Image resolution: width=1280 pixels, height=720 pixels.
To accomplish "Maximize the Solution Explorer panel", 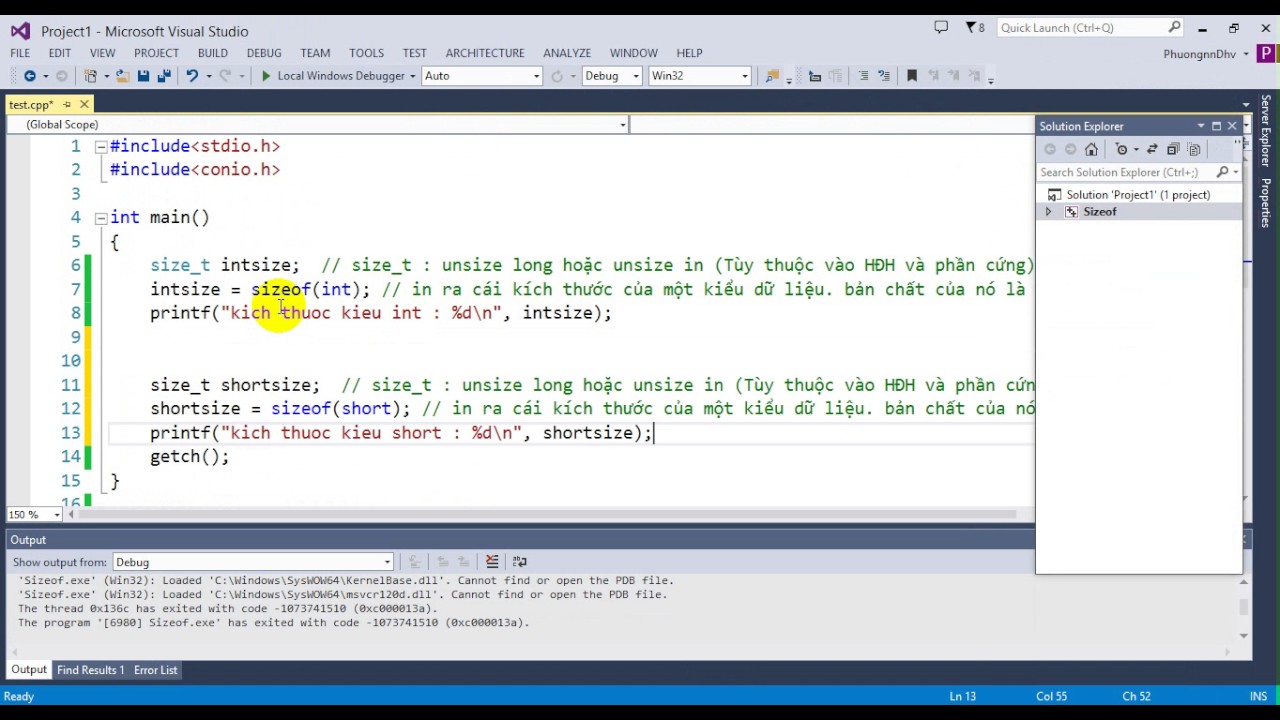I will click(1216, 126).
